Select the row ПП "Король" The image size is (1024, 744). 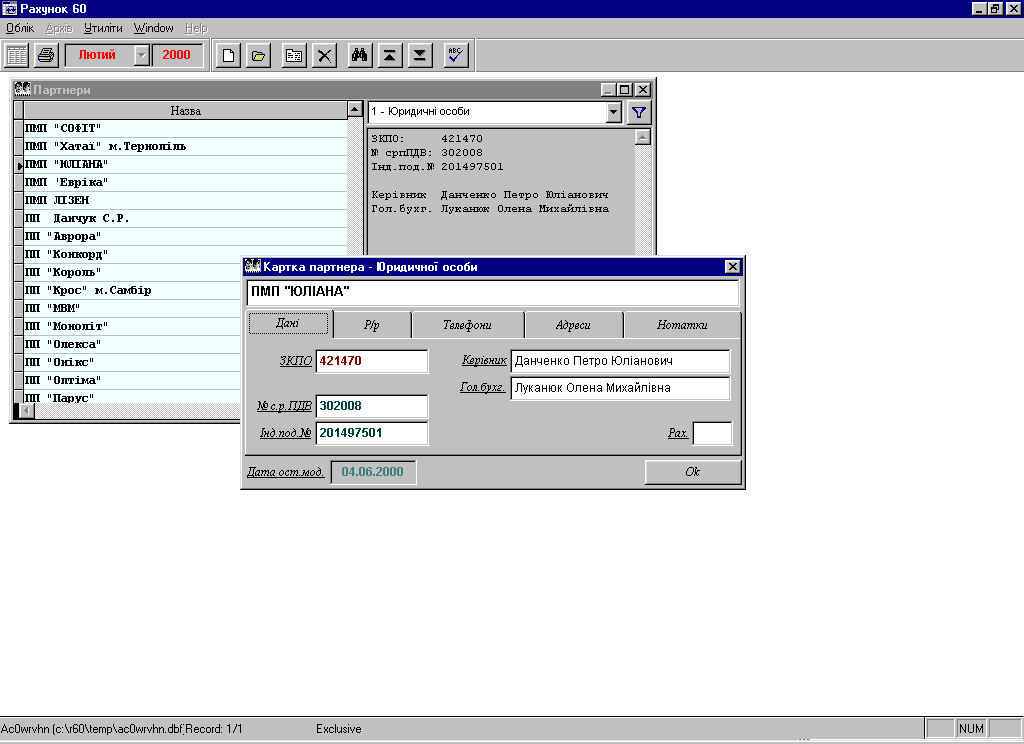(133, 272)
